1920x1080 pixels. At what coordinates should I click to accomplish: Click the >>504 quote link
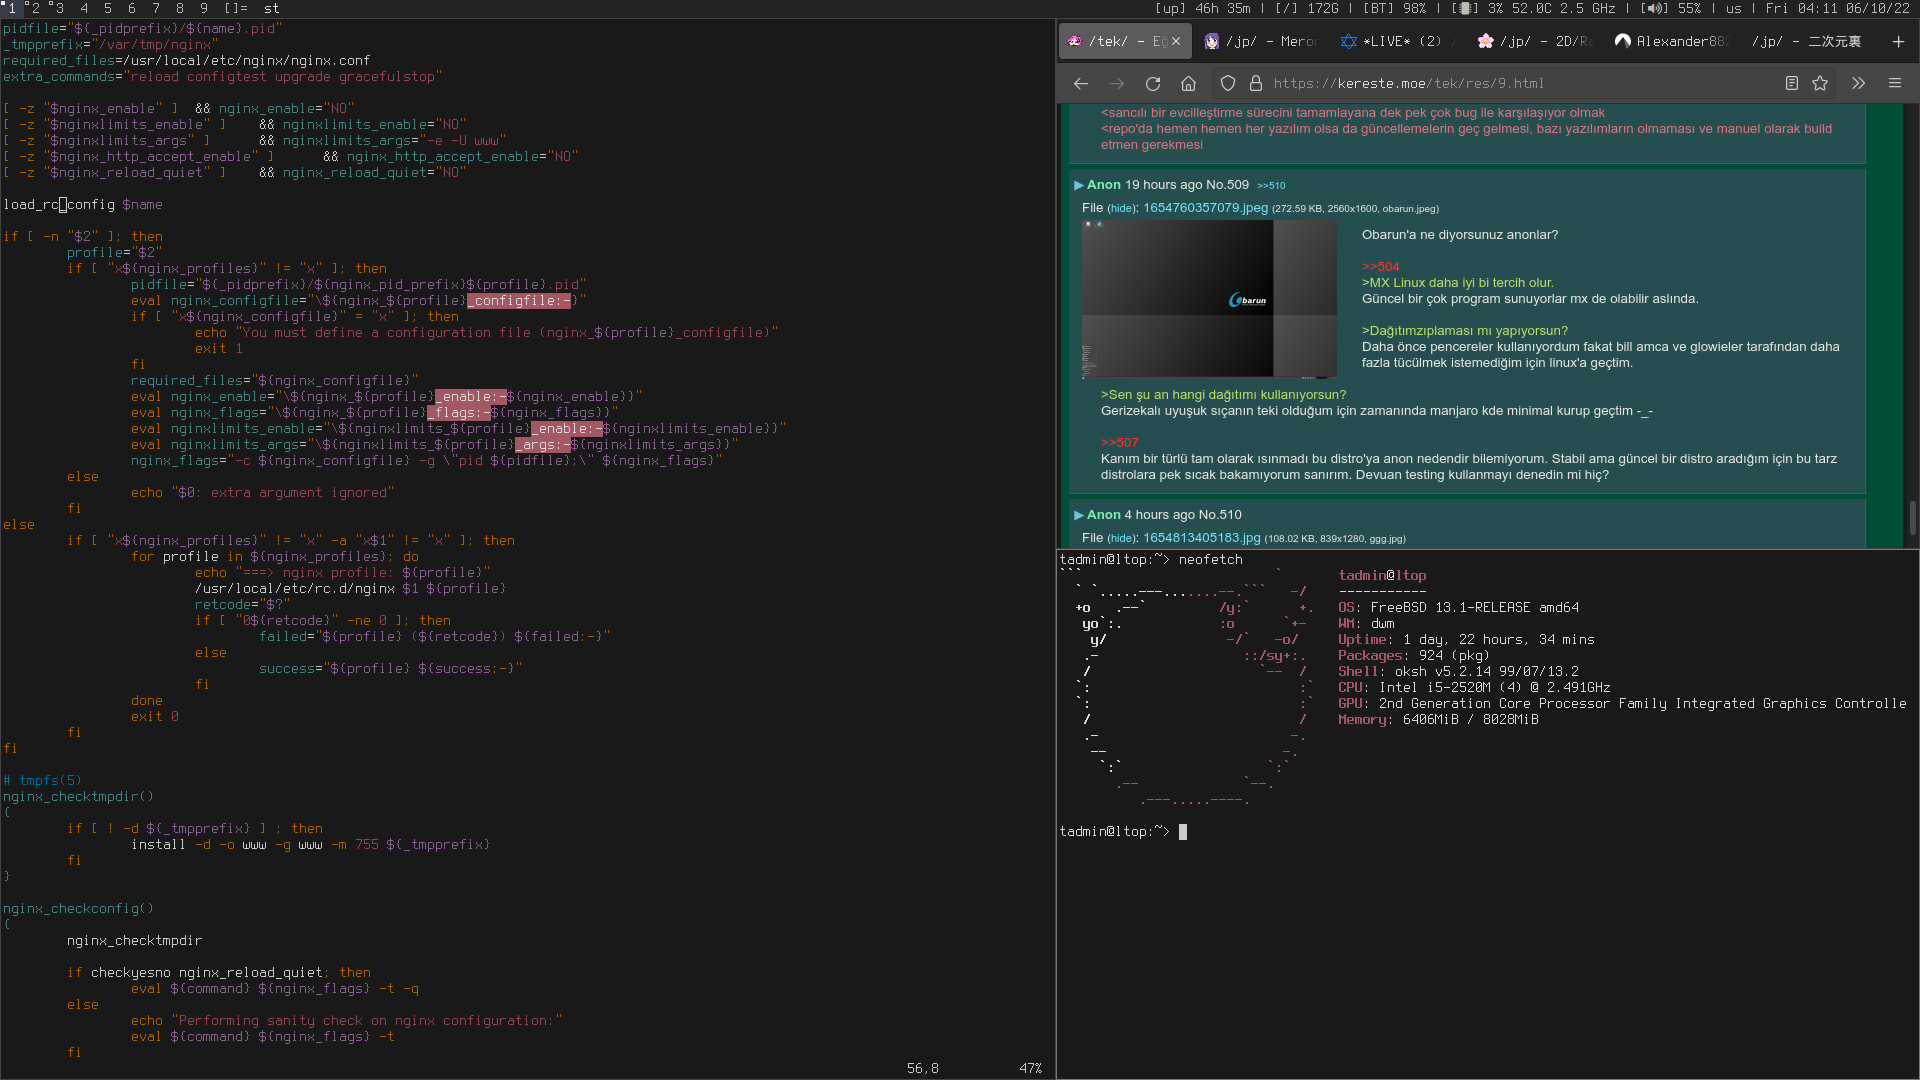click(x=1380, y=267)
